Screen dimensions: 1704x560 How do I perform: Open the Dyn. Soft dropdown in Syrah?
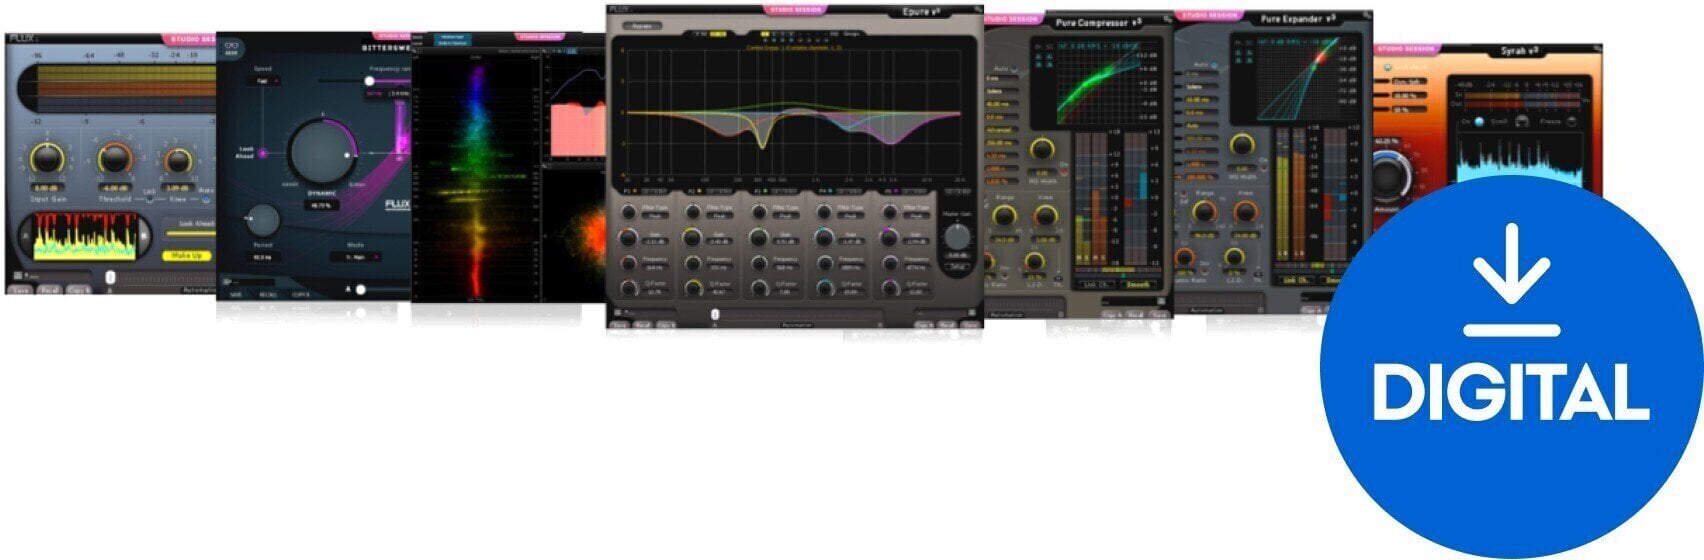click(1408, 82)
